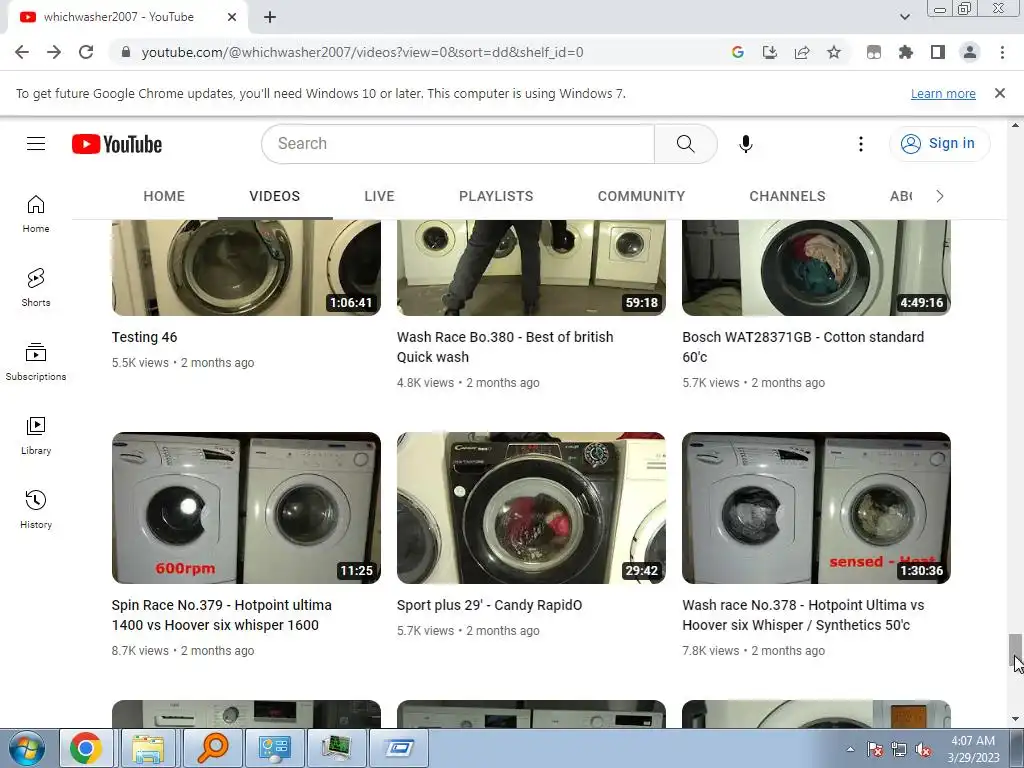Viewport: 1024px width, 768px height.
Task: Open the COMMUNITY channel tab
Action: tap(641, 196)
